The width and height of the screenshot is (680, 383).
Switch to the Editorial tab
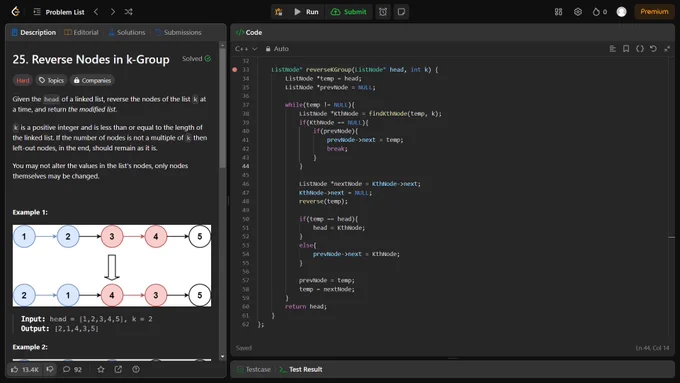point(81,33)
